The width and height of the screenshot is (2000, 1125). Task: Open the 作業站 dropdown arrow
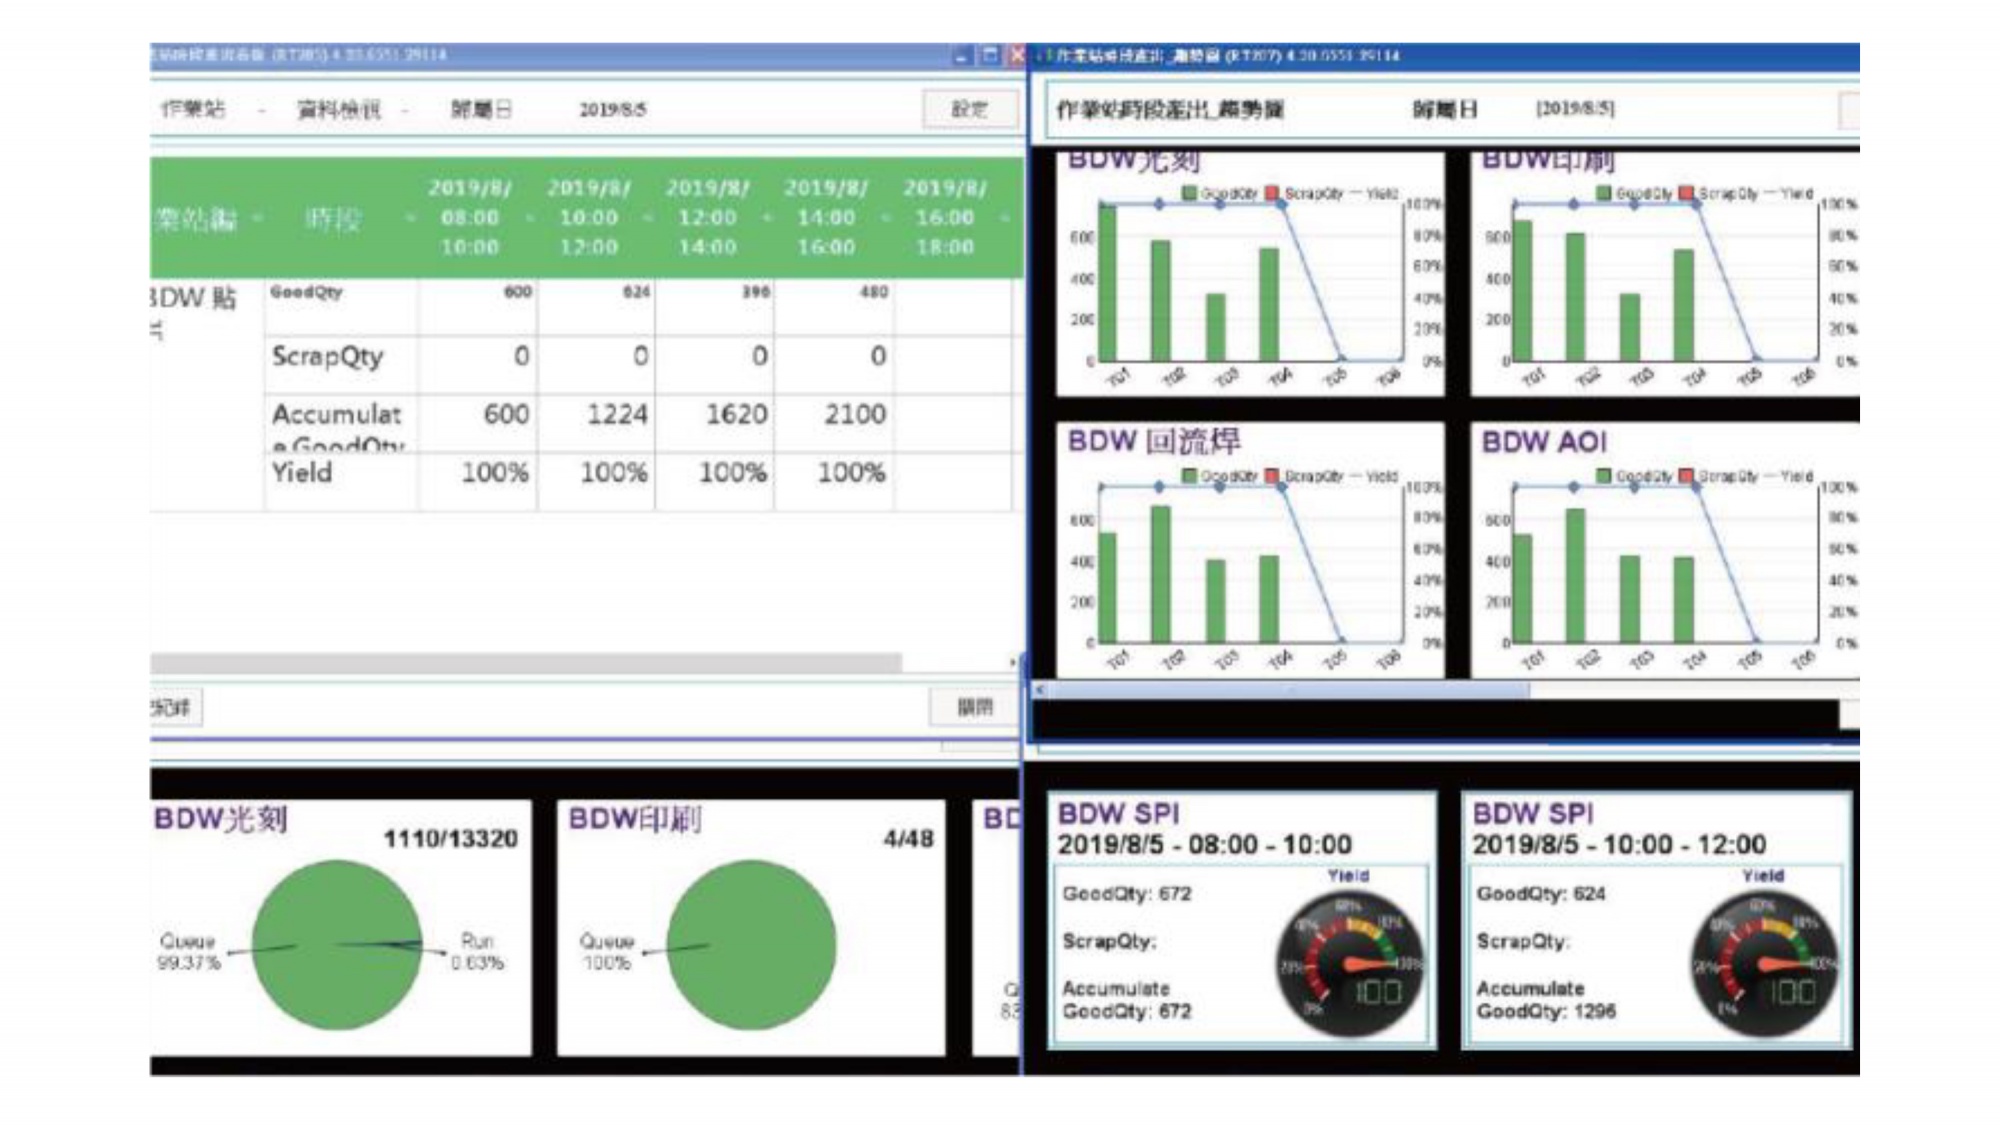(262, 110)
